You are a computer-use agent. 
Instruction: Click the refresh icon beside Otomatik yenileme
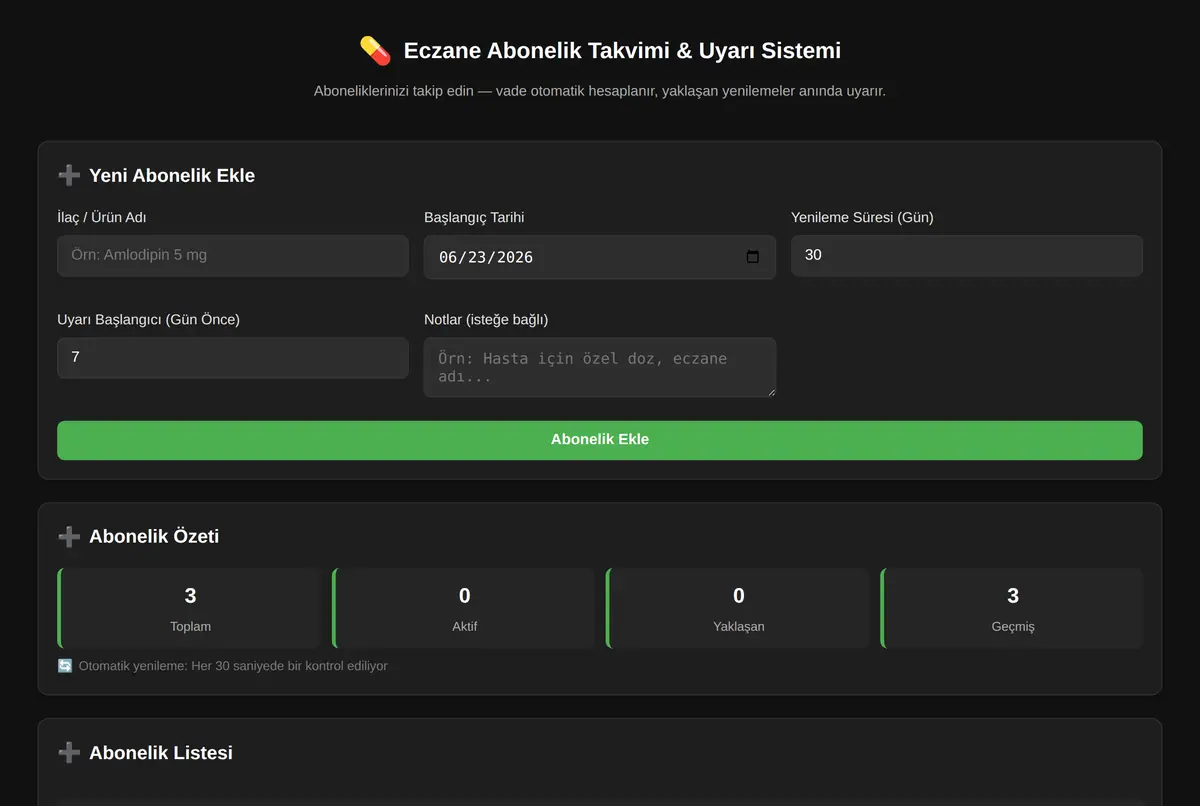pyautogui.click(x=65, y=665)
